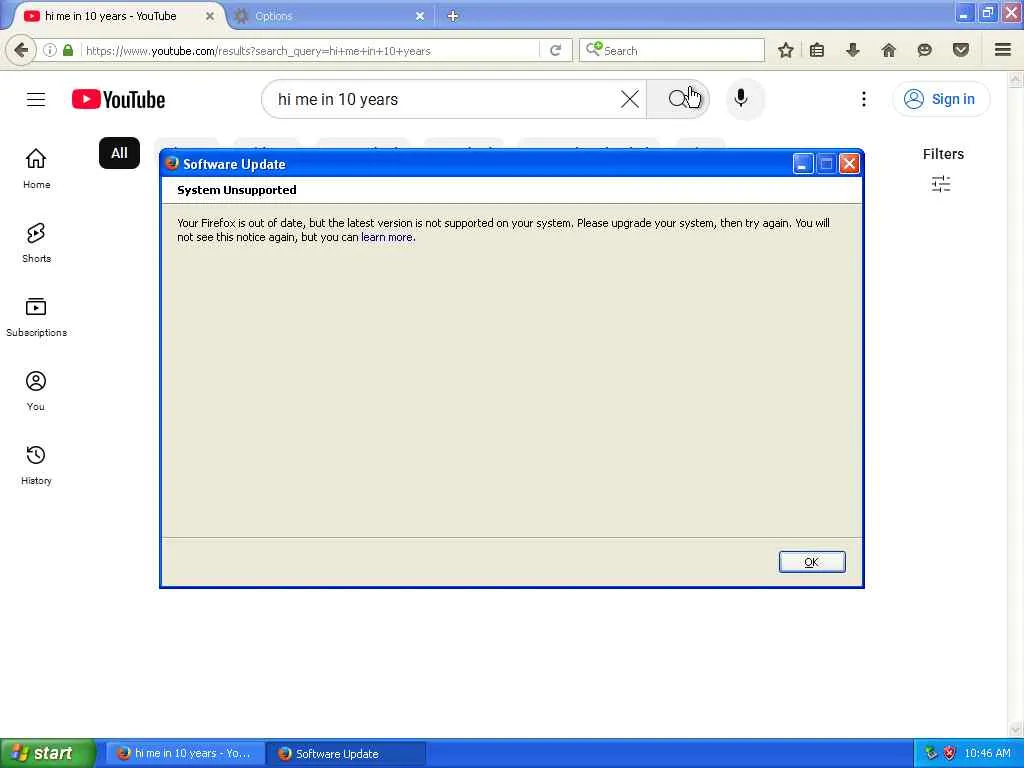1024x768 pixels.
Task: Click the YouTube logo
Action: tap(118, 99)
